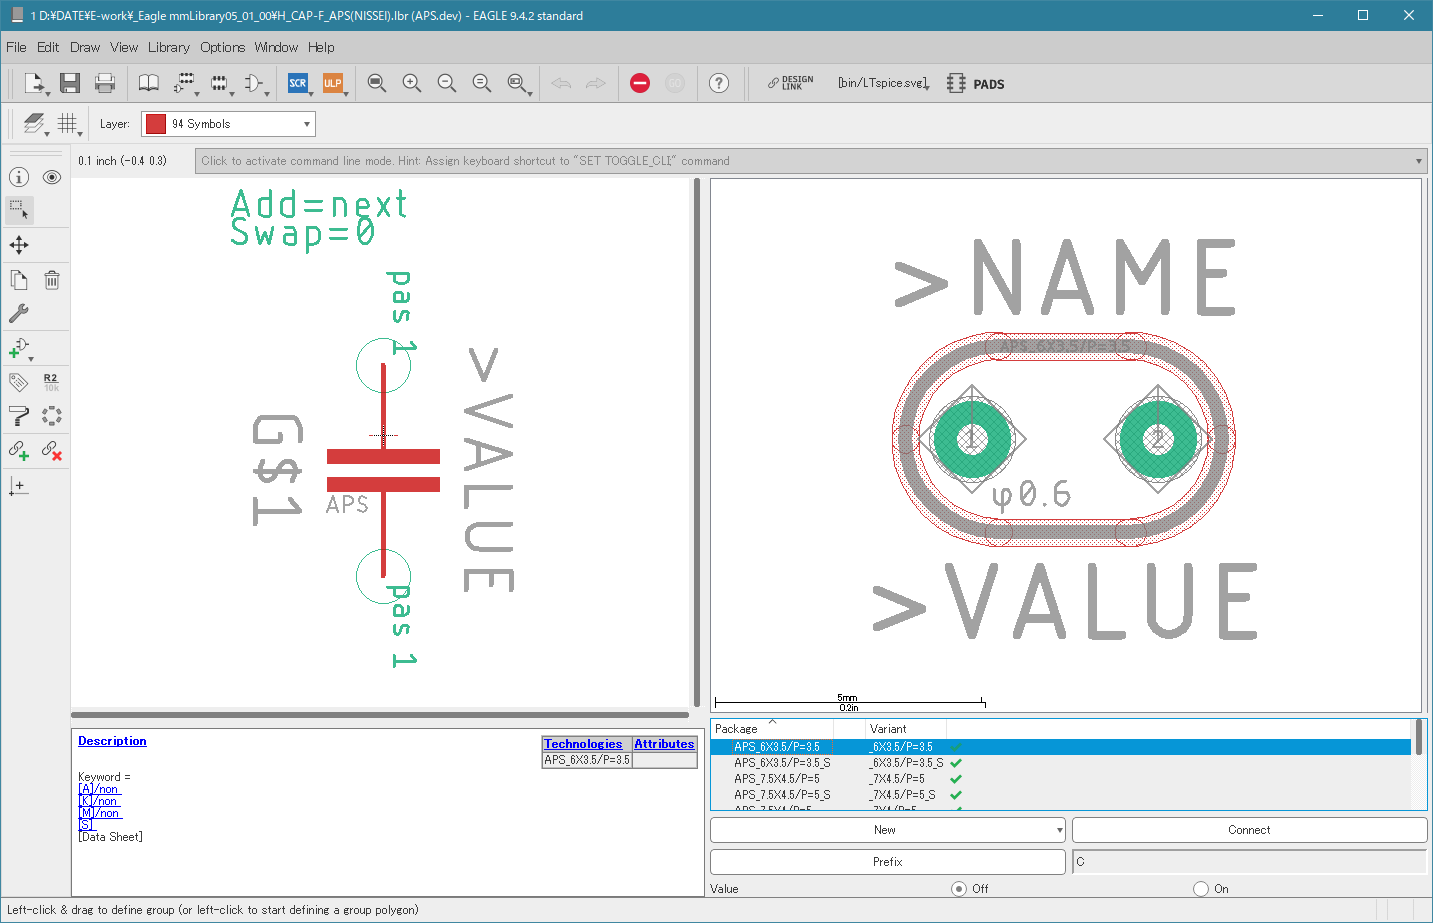
Task: Set Value radio button to On
Action: pyautogui.click(x=1201, y=889)
